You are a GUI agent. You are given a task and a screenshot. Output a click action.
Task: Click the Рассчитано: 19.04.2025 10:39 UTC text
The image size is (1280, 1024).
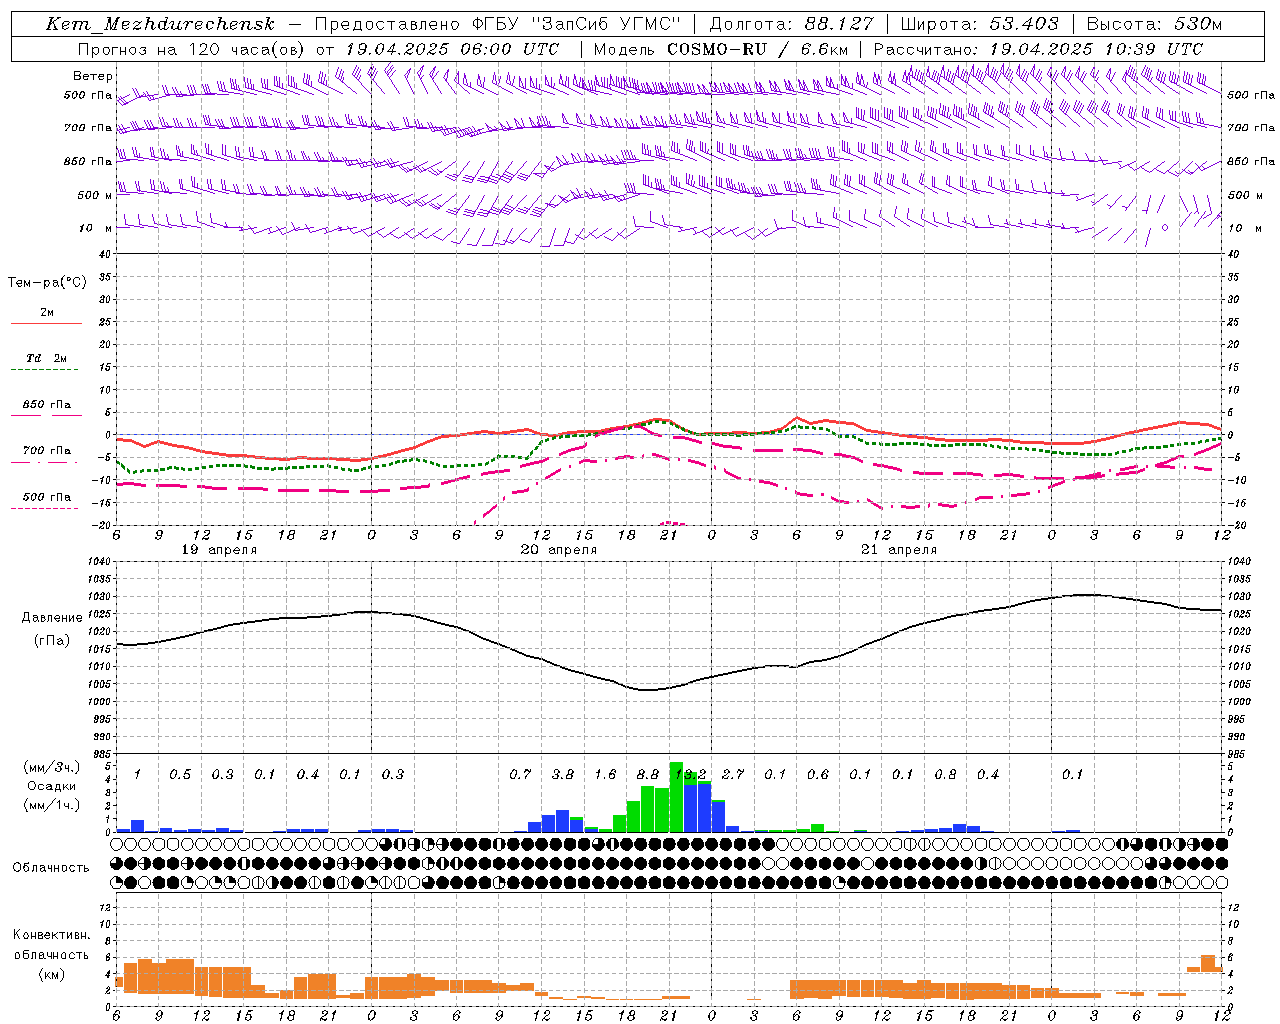pyautogui.click(x=1038, y=48)
